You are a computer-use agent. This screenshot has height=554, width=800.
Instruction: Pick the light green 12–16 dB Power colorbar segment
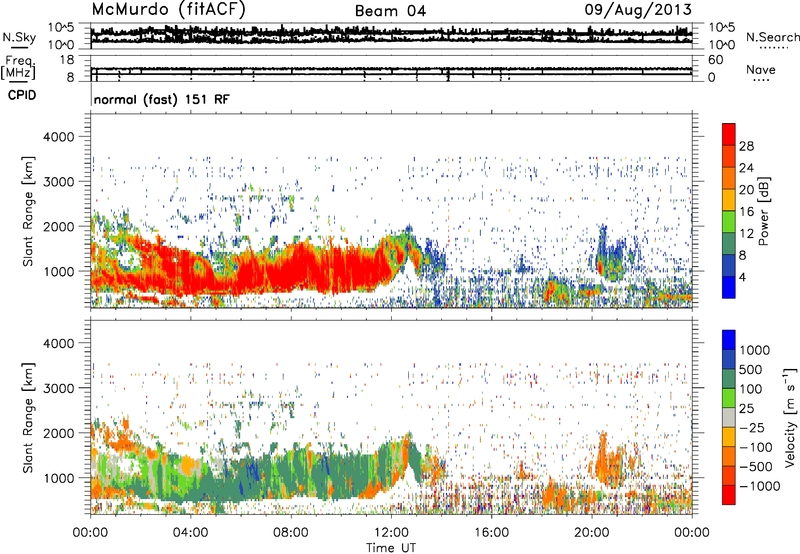pyautogui.click(x=729, y=222)
